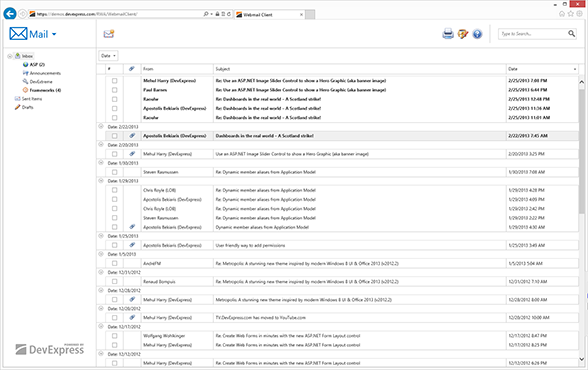Open the Date grouping dropdown
Image resolution: width=588 pixels, height=370 pixels.
point(108,56)
